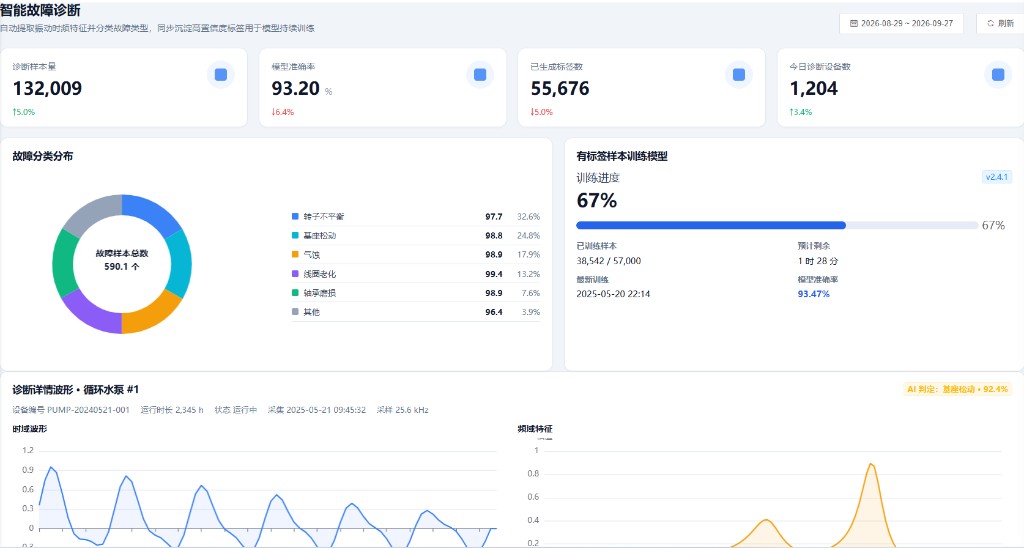Click the icon on the 今日诊断设备数 card
Image resolution: width=1024 pixels, height=548 pixels.
(998, 75)
